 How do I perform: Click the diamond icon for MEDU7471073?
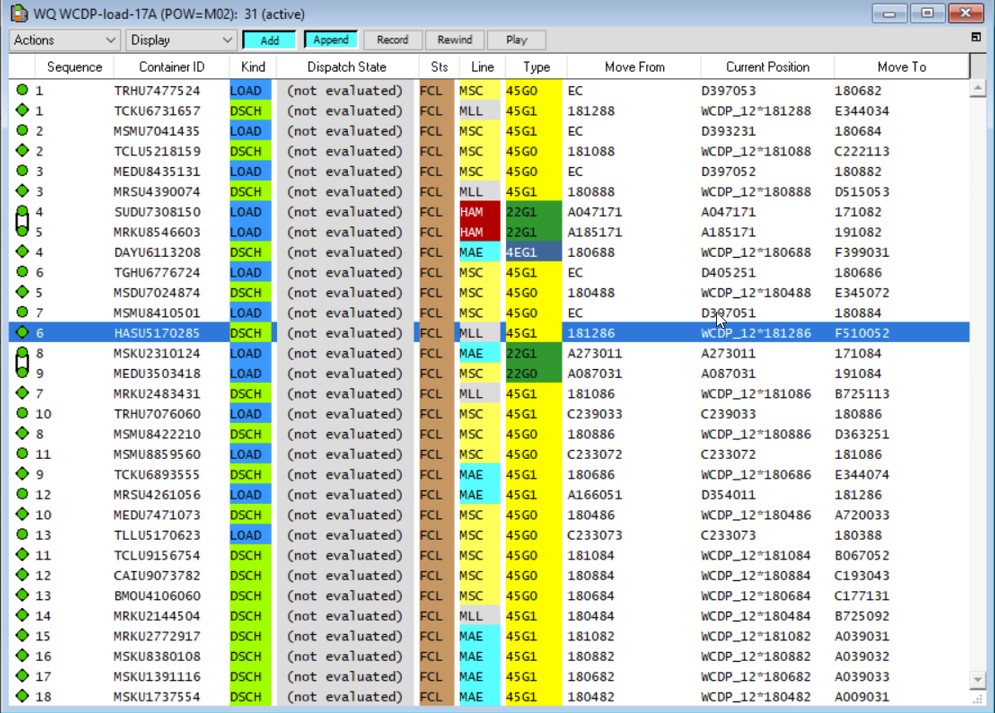(22, 514)
